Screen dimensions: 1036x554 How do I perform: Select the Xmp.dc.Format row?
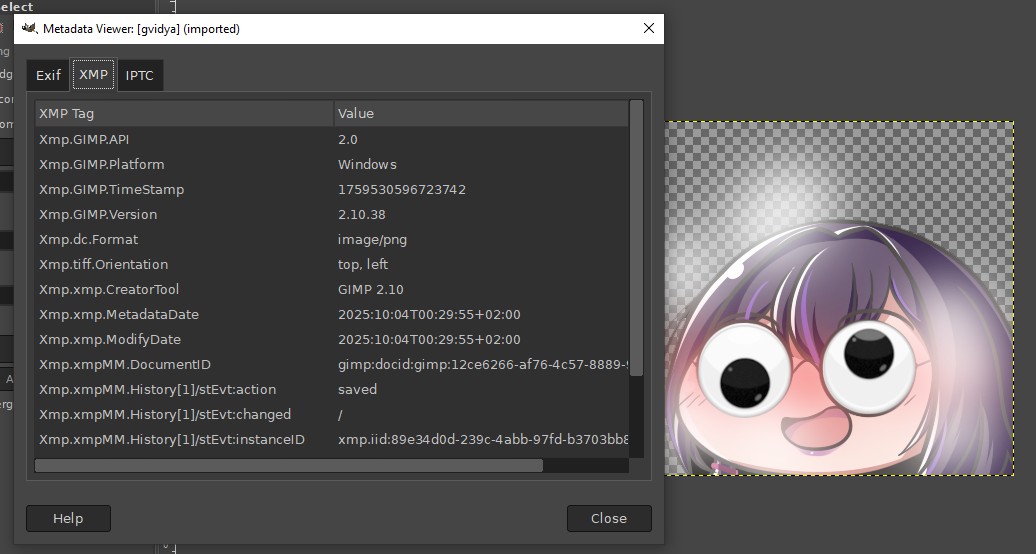(x=332, y=239)
